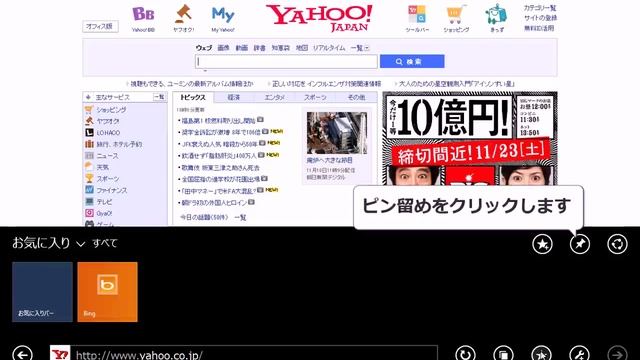Image resolution: width=640 pixels, height=360 pixels.
Task: Click the pin site icon in favorites bar
Action: [x=580, y=244]
